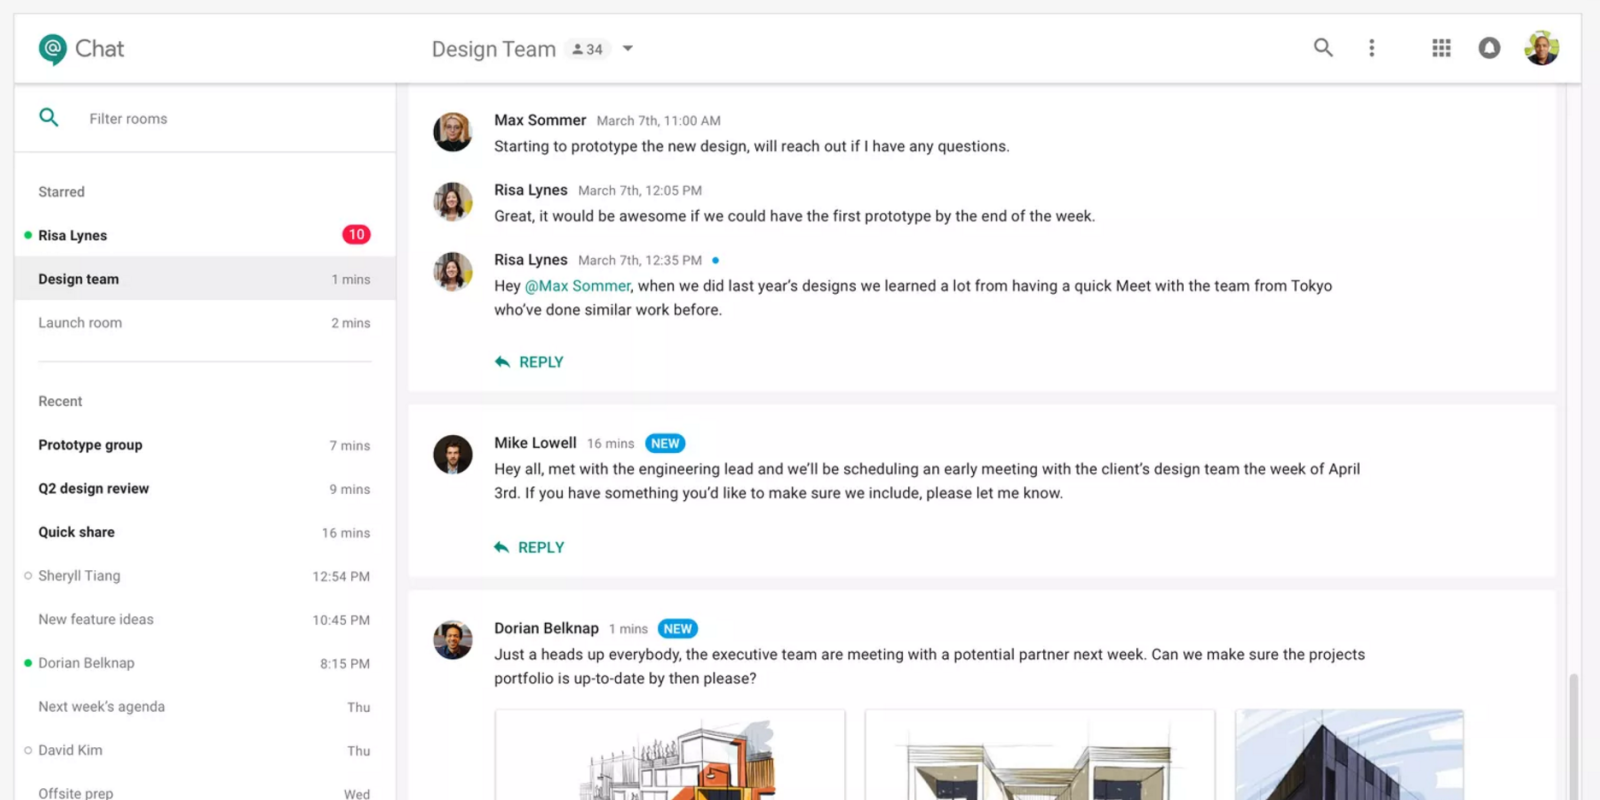Screen dimensions: 1600x800
Task: Click the conversation vertical scrollbar
Action: coord(1573,735)
